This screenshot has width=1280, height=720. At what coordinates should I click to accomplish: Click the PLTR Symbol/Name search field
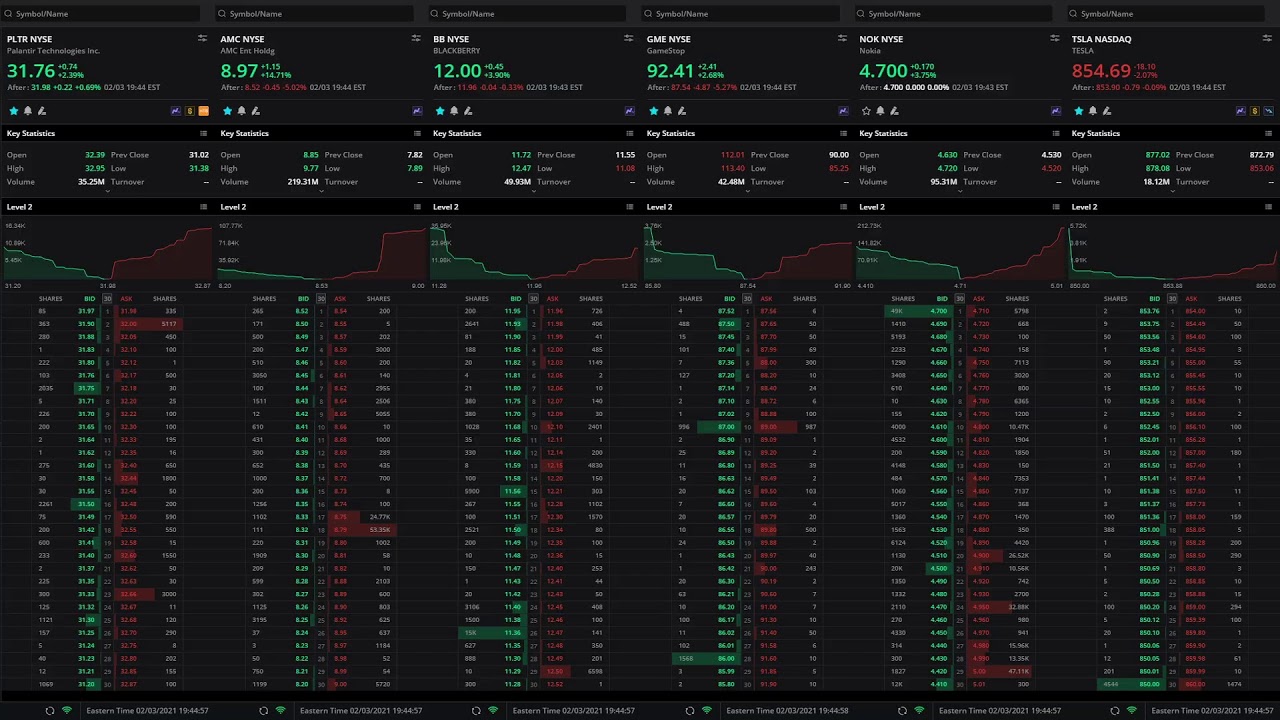[100, 14]
